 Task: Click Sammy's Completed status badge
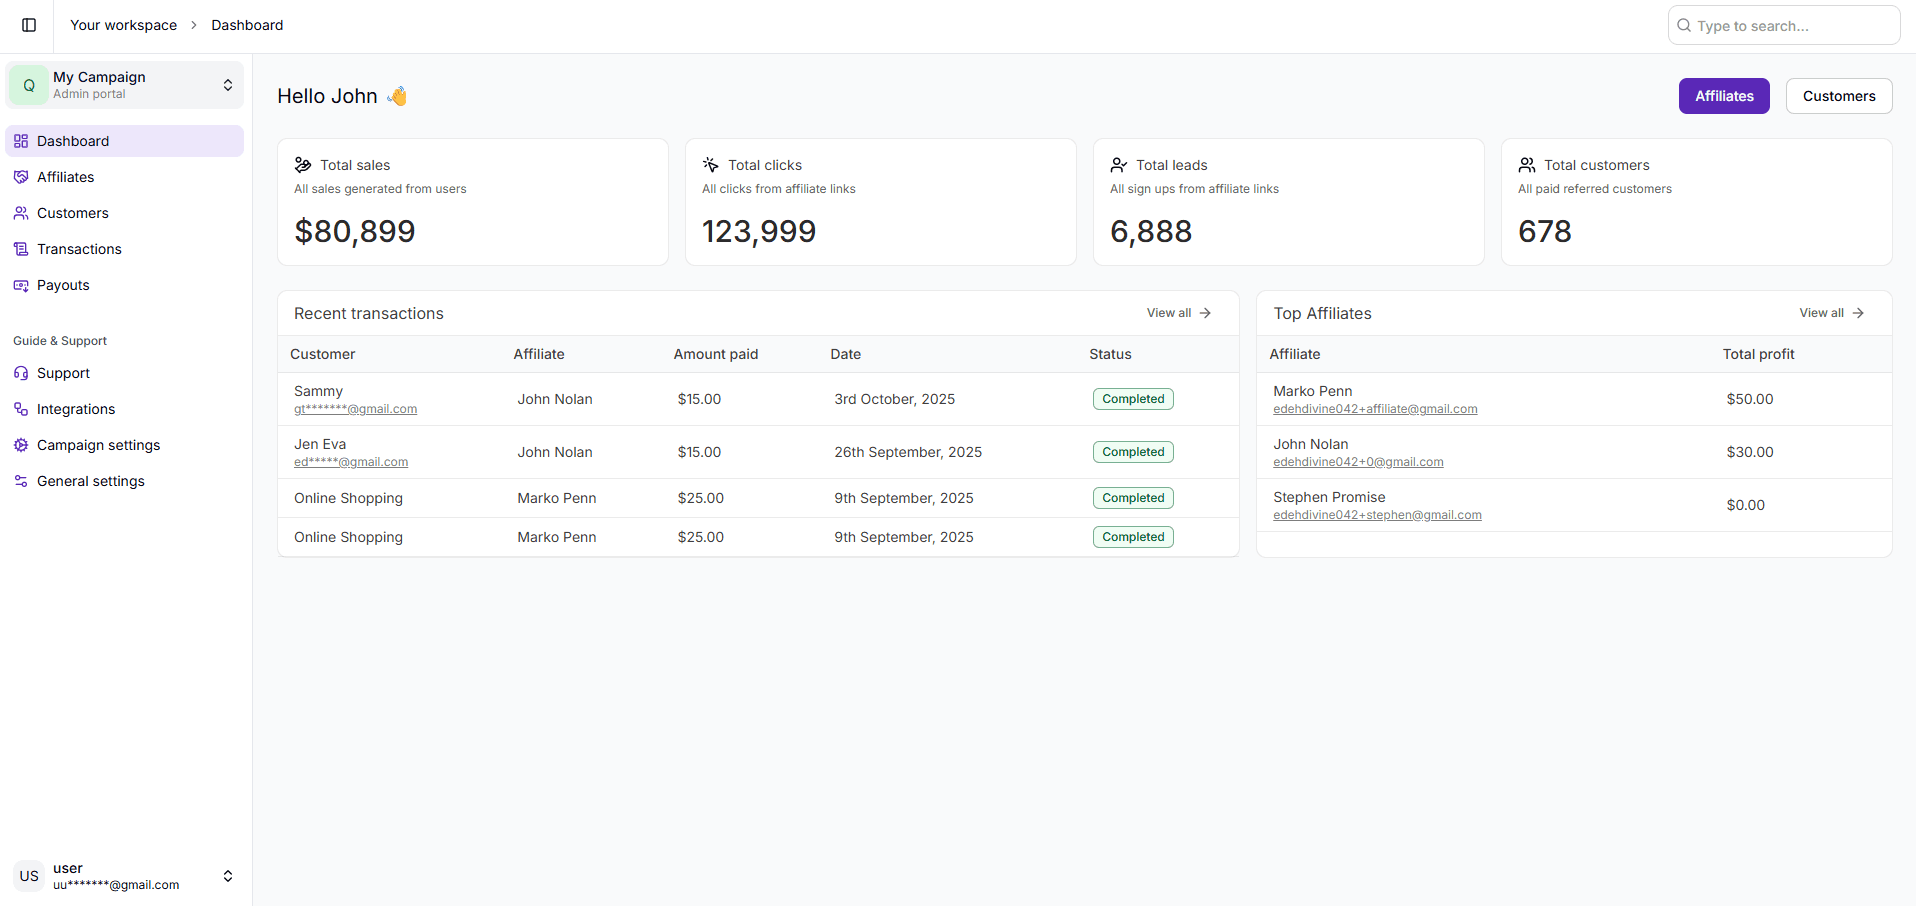click(1132, 399)
